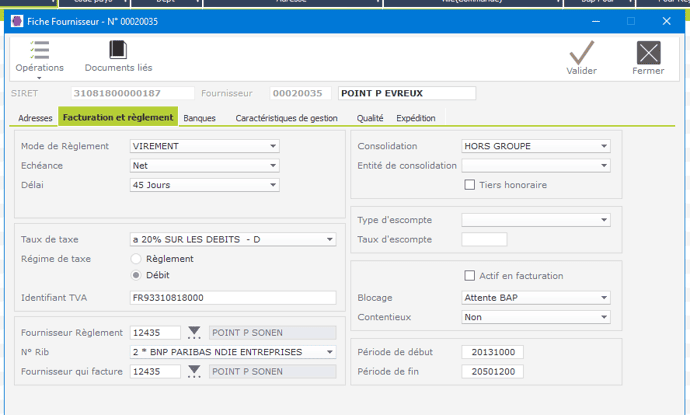The width and height of the screenshot is (690, 415).
Task: Click the Valider checkmark icon
Action: pyautogui.click(x=582, y=52)
